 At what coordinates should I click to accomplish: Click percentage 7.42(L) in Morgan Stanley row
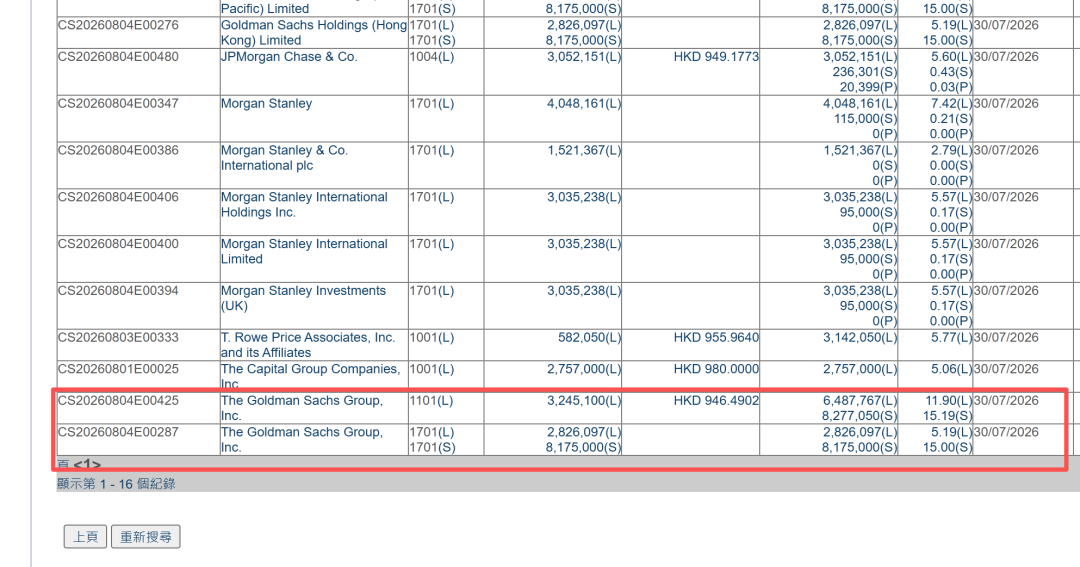pyautogui.click(x=951, y=103)
